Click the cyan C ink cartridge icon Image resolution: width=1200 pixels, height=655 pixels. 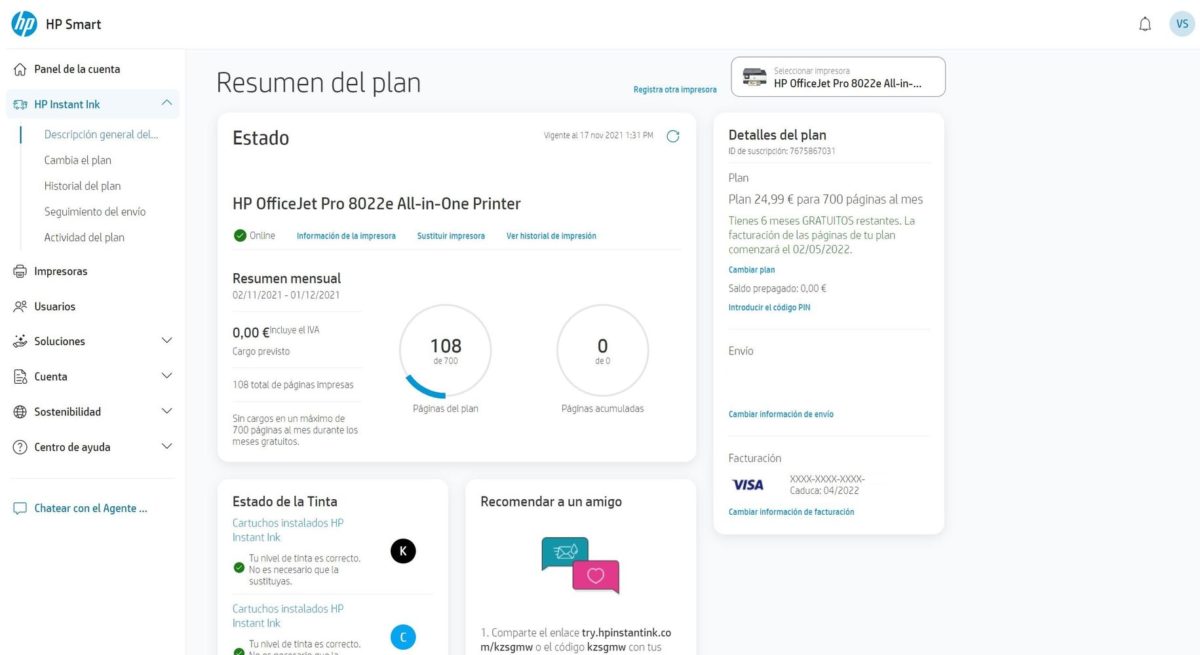pos(403,636)
